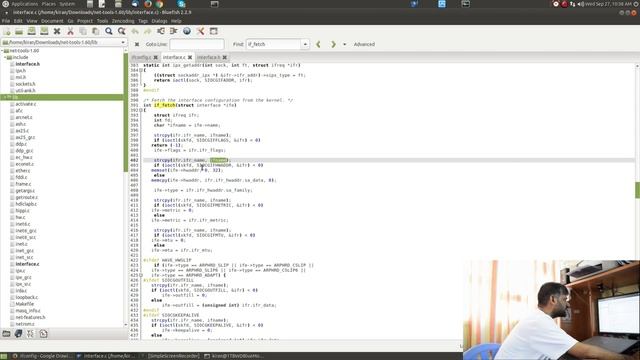Viewport: 640px width, 360px height.
Task: Click the Find next right arrow
Action: click(333, 44)
